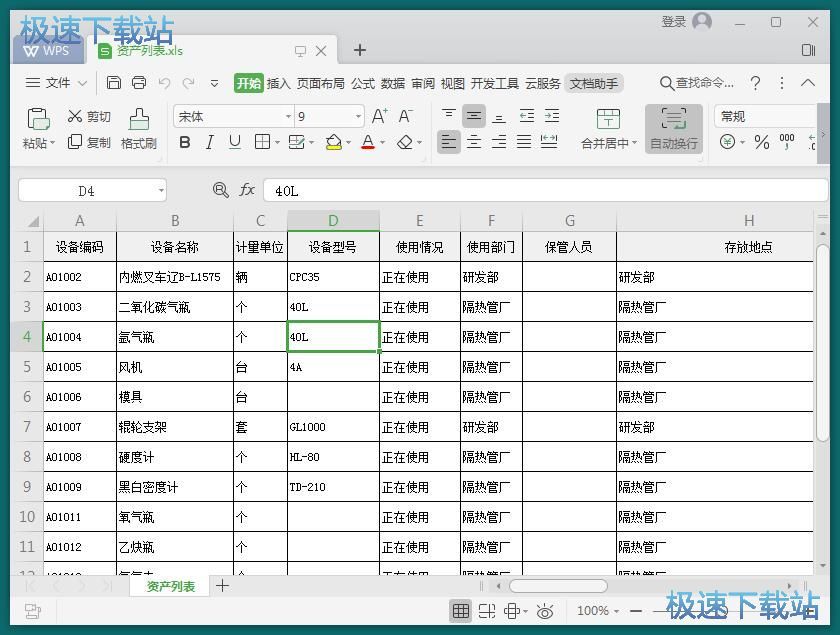This screenshot has width=840, height=635.
Task: Select the 资产列表 sheet tab
Action: 171,586
